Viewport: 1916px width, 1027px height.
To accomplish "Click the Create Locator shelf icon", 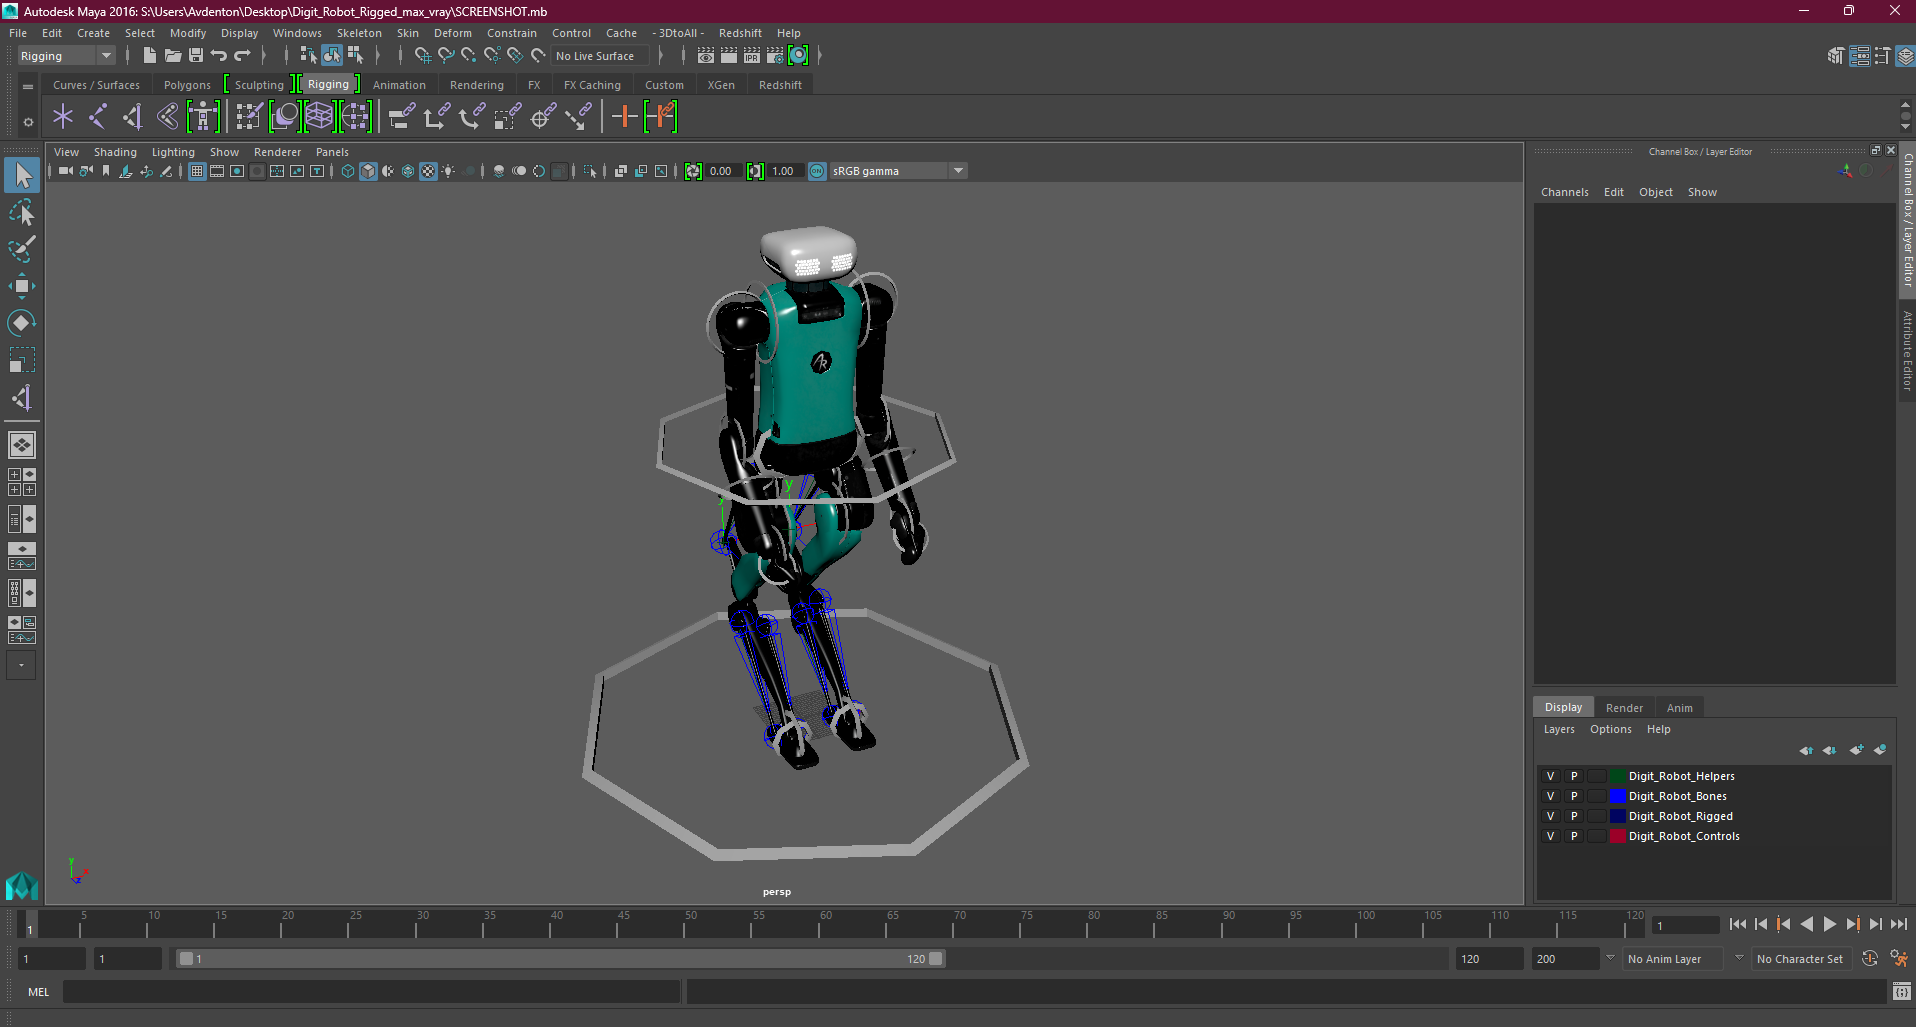I will 63,117.
